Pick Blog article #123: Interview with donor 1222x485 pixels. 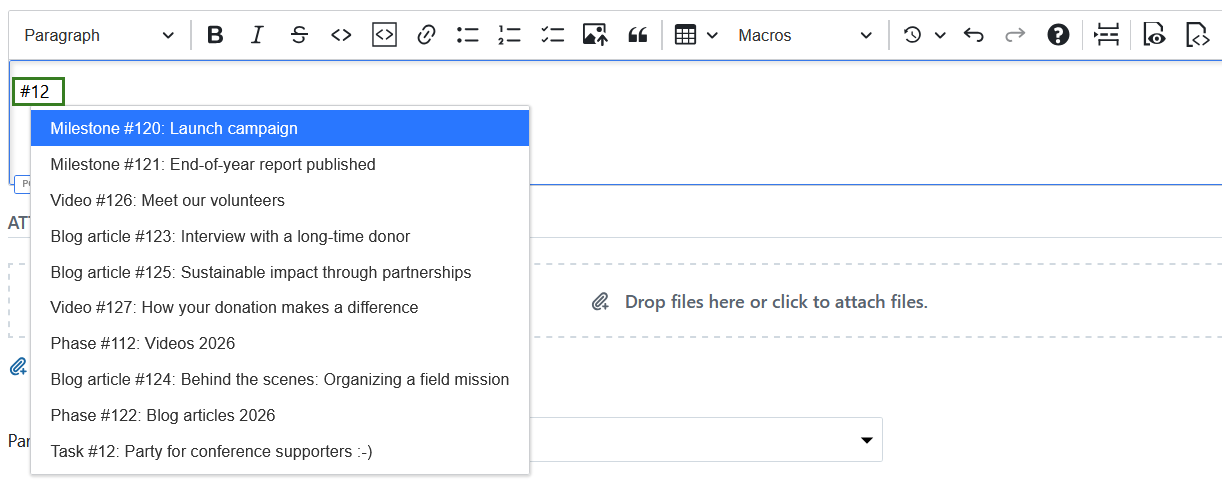click(280, 236)
